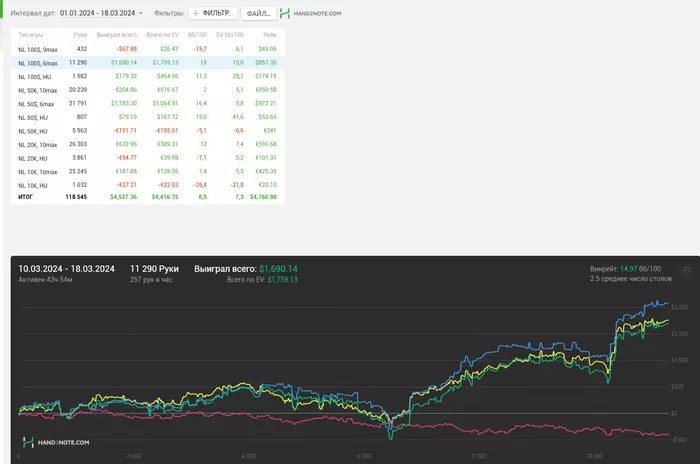
Task: Click chart Всего по EV $1,759.13 value
Action: (283, 280)
